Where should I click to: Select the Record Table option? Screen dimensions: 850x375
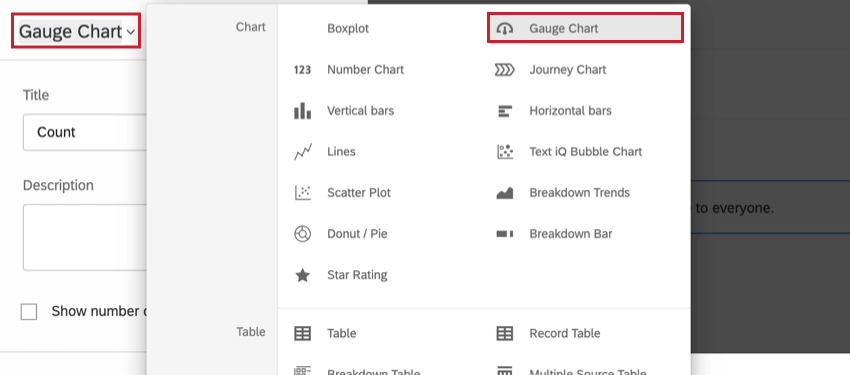click(x=565, y=333)
